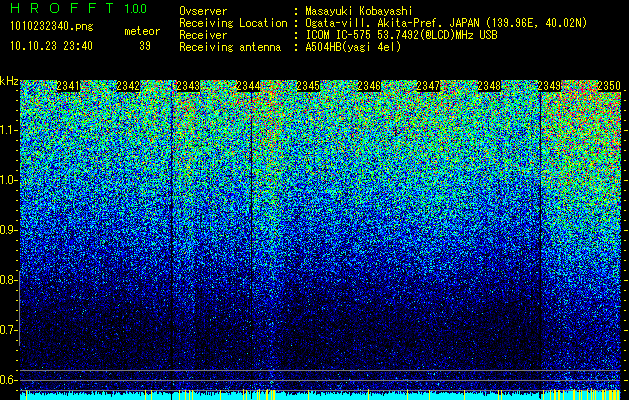Click the 0.6 frequency axis label
This screenshot has width=629, height=400.
click(x=8, y=380)
